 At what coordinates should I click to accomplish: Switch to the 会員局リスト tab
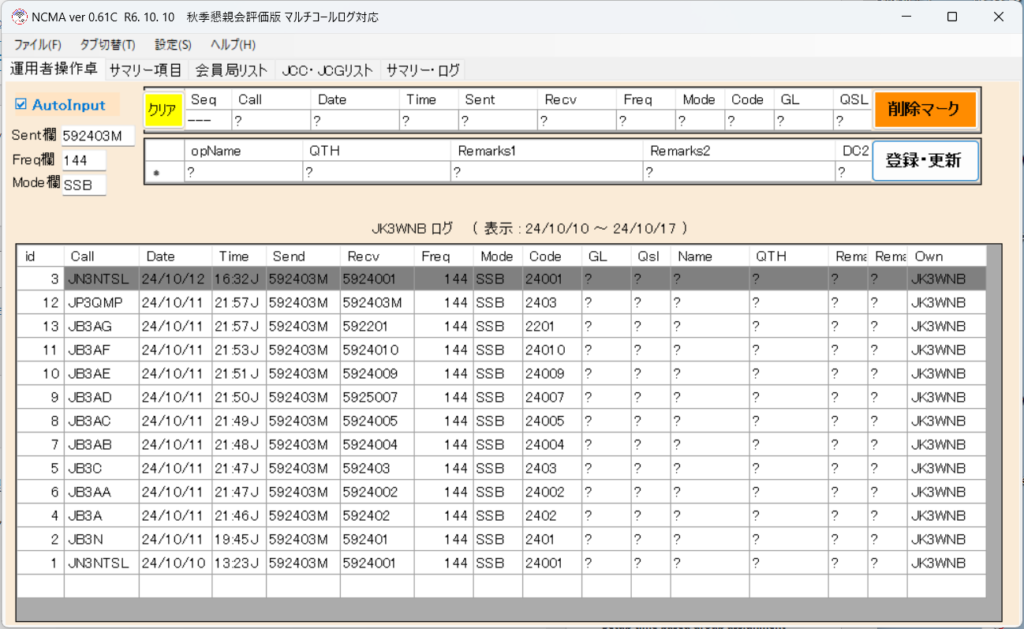pyautogui.click(x=231, y=70)
